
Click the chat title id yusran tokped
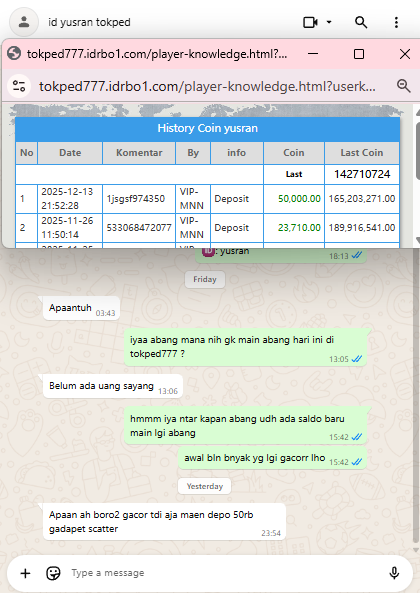89,22
